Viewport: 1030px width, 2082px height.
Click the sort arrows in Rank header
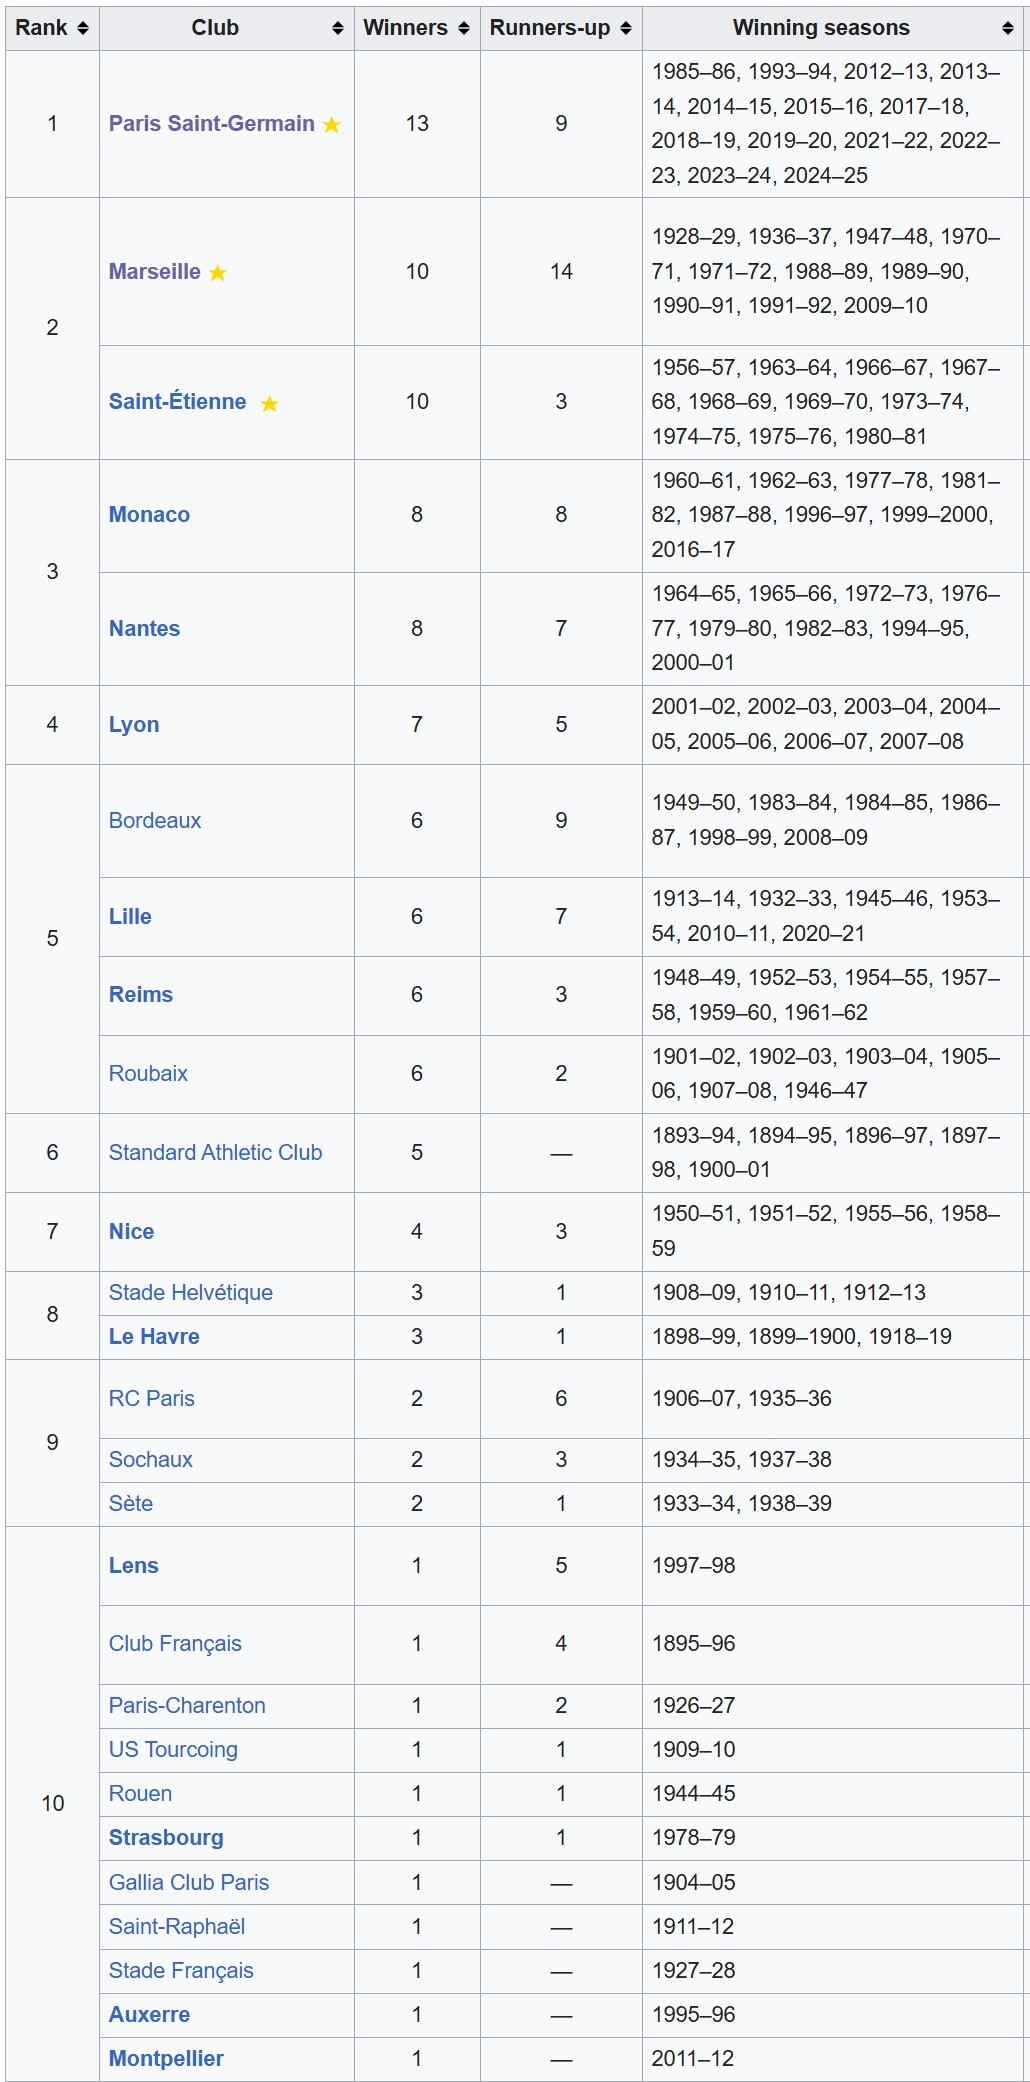[x=83, y=29]
